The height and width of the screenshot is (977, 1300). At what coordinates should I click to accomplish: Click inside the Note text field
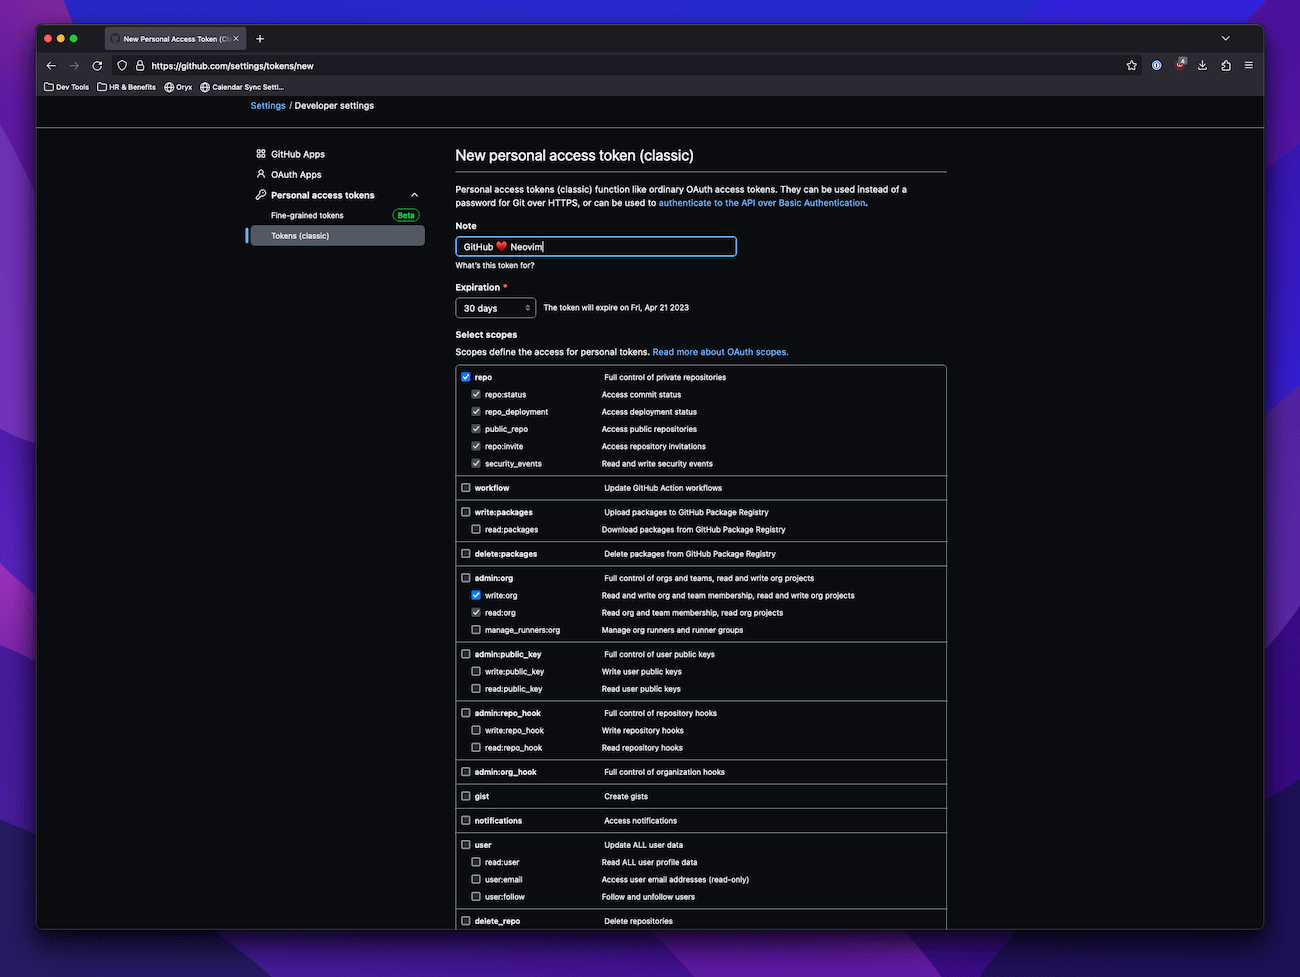pyautogui.click(x=596, y=246)
